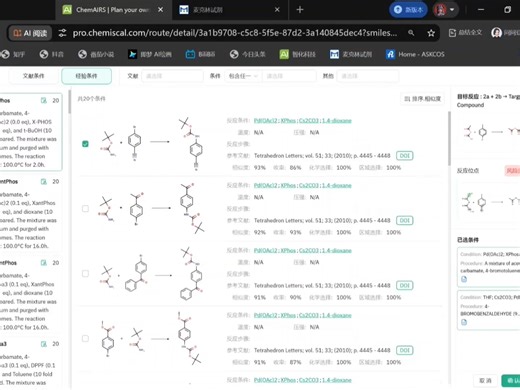Uncheck the 86% yield reaction checkbox
Image resolution: width=520 pixels, height=390 pixels.
coord(85,144)
